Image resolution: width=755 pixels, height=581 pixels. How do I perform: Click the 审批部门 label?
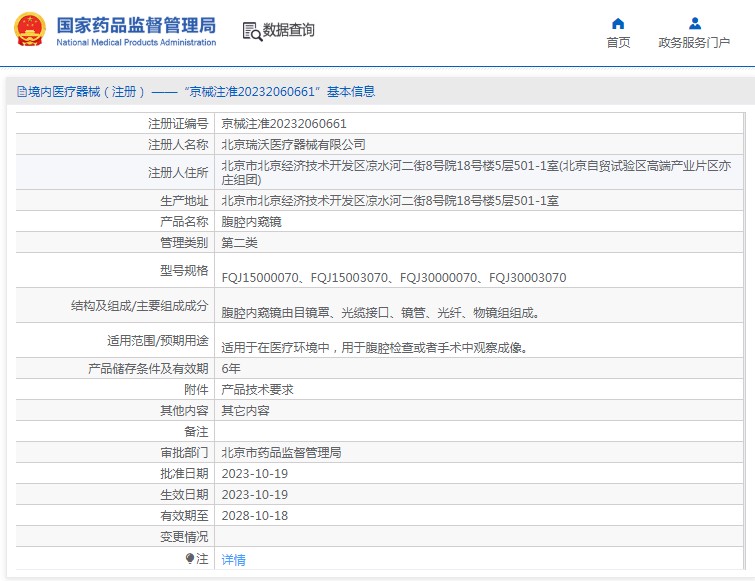(x=184, y=452)
